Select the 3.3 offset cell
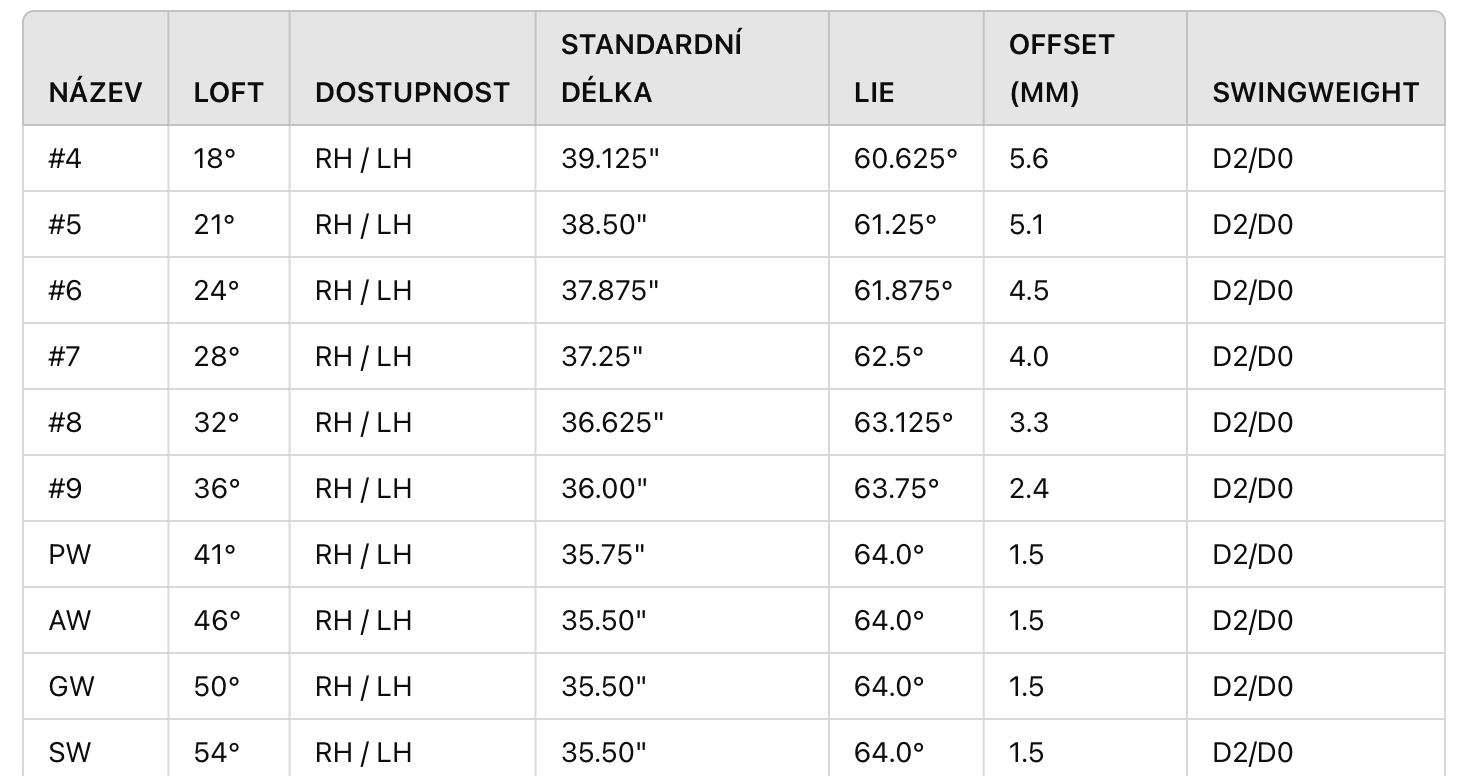This screenshot has width=1478, height=776. point(1028,422)
